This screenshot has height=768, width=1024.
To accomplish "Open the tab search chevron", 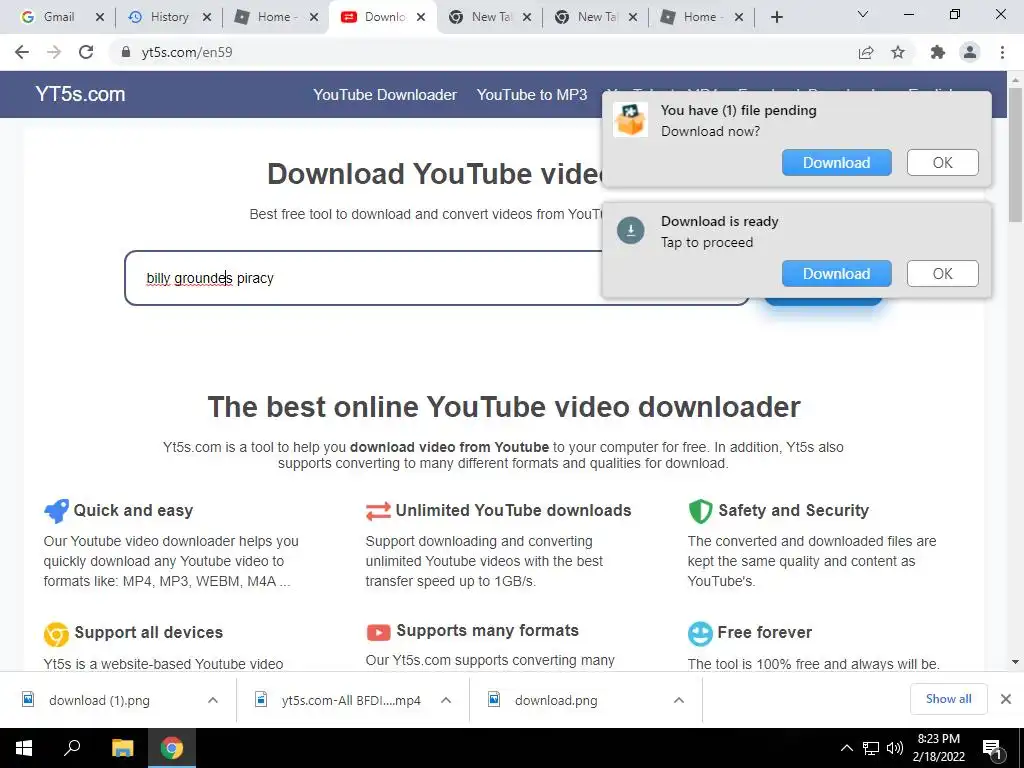I will (863, 14).
